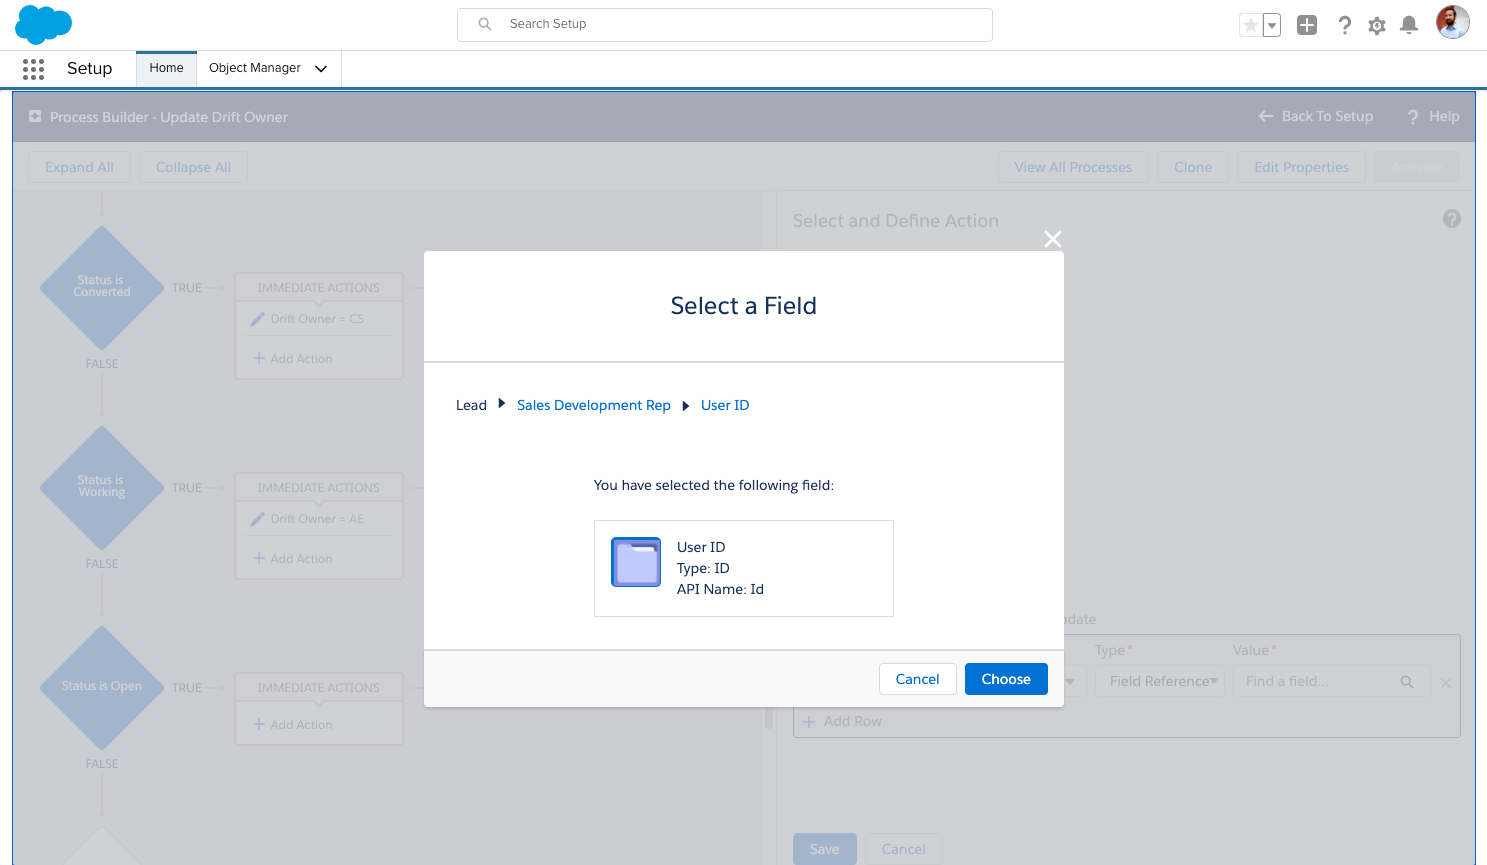Click the Expand All button
The width and height of the screenshot is (1487, 865).
tap(79, 167)
